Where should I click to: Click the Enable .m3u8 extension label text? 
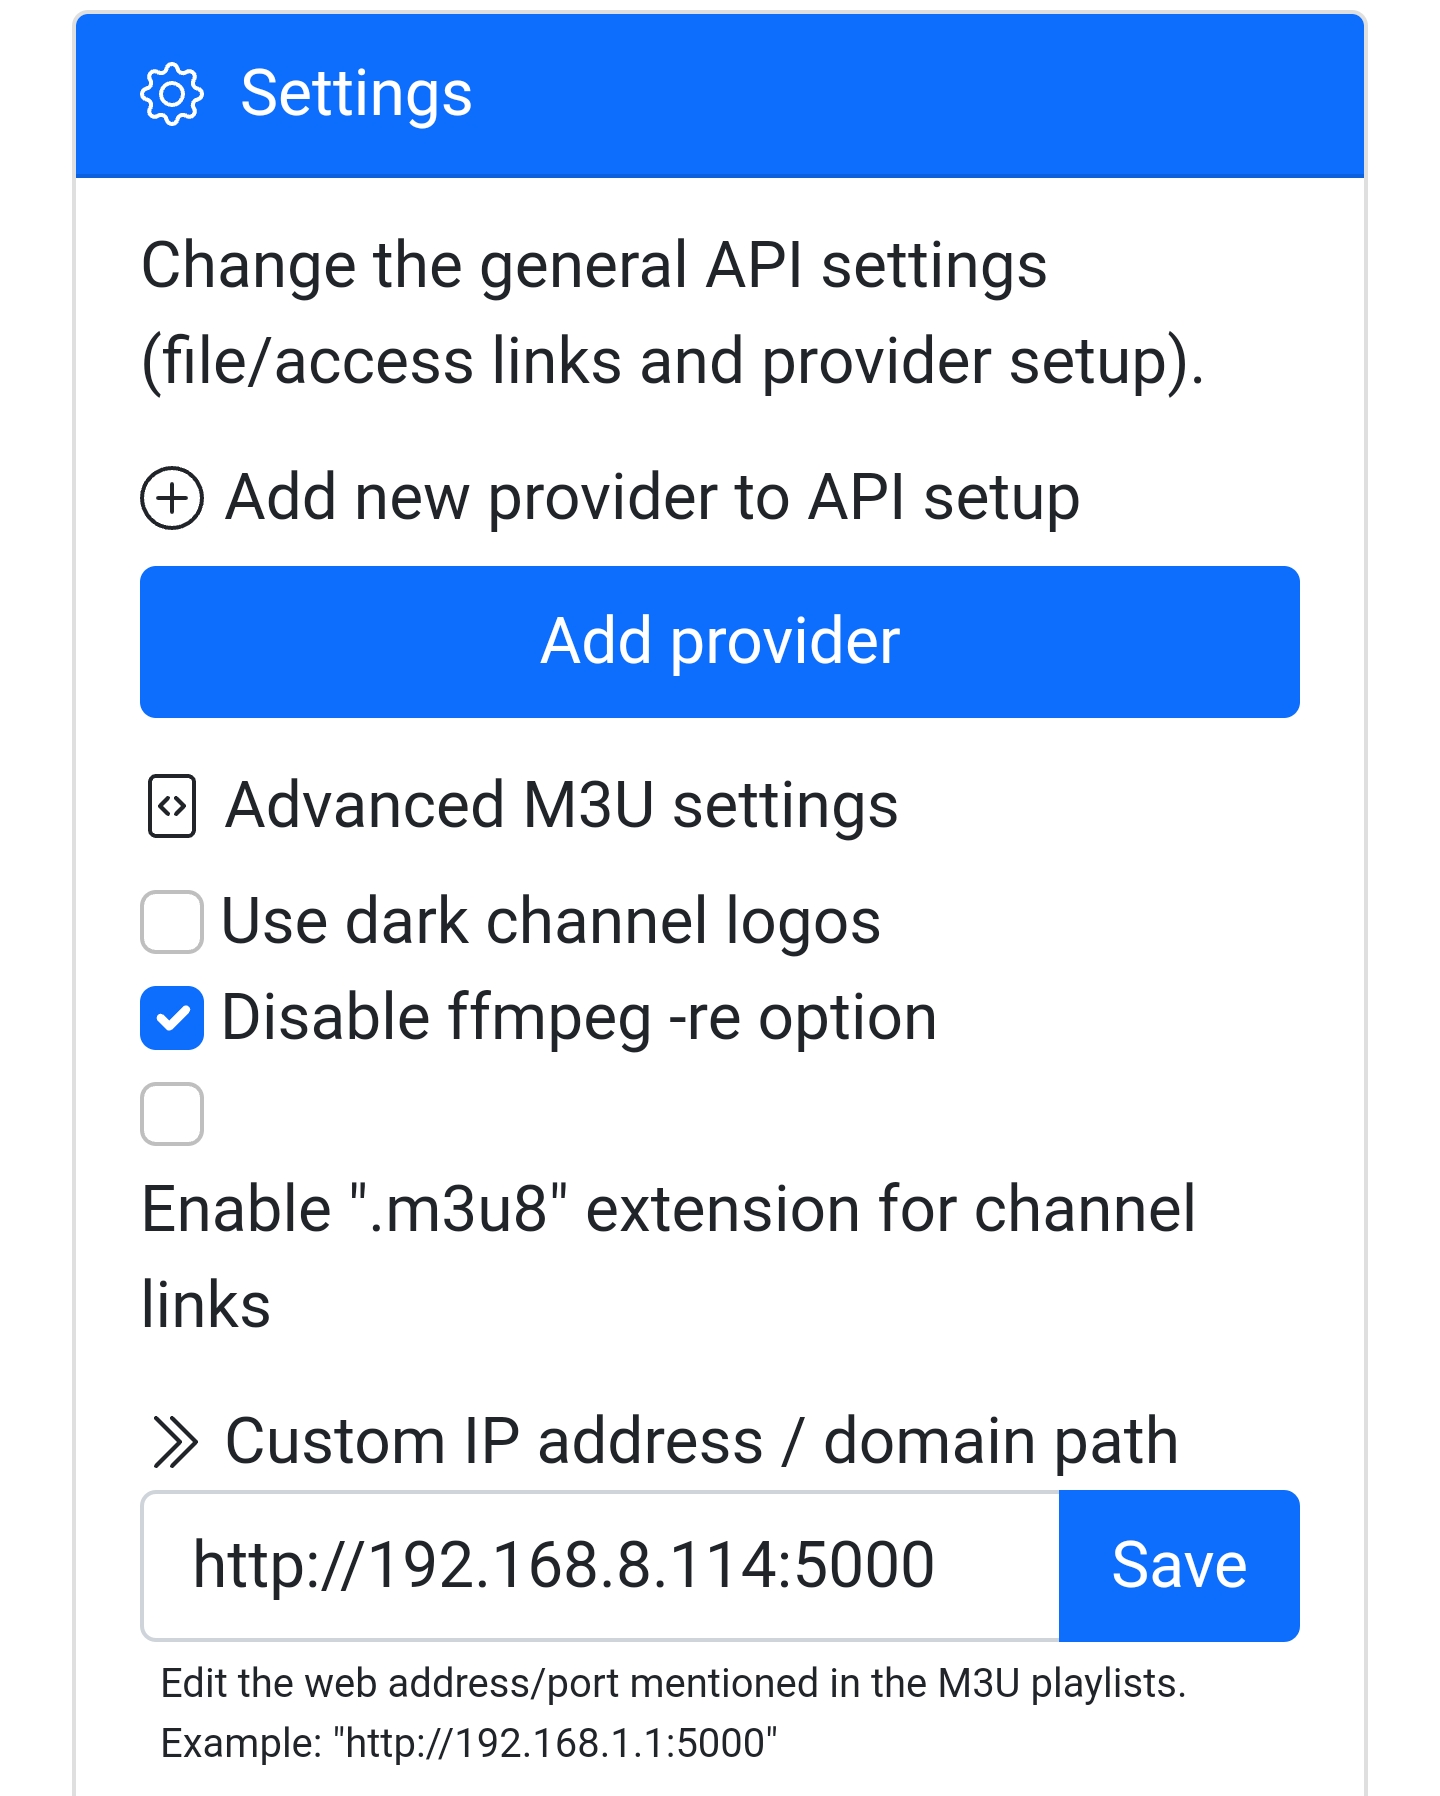click(x=668, y=1257)
